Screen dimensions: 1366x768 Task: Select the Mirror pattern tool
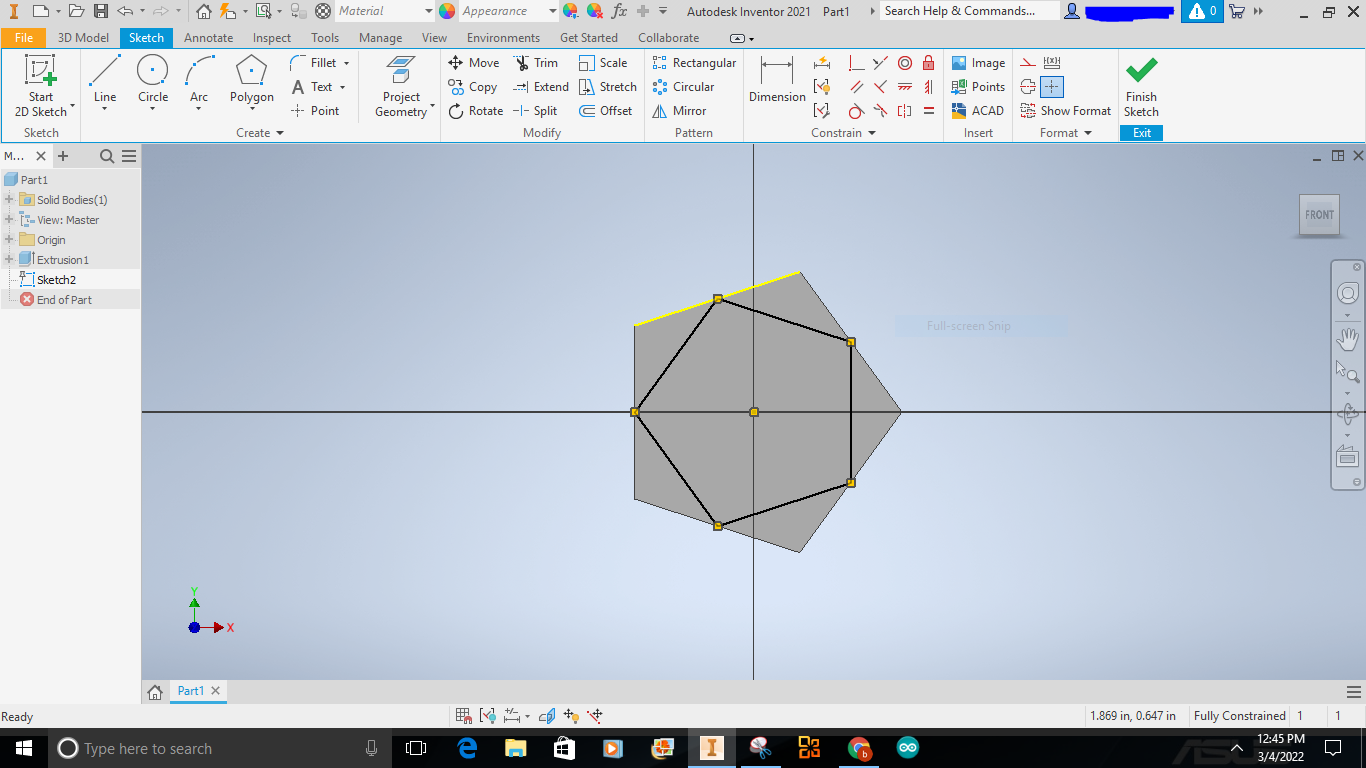tap(679, 111)
